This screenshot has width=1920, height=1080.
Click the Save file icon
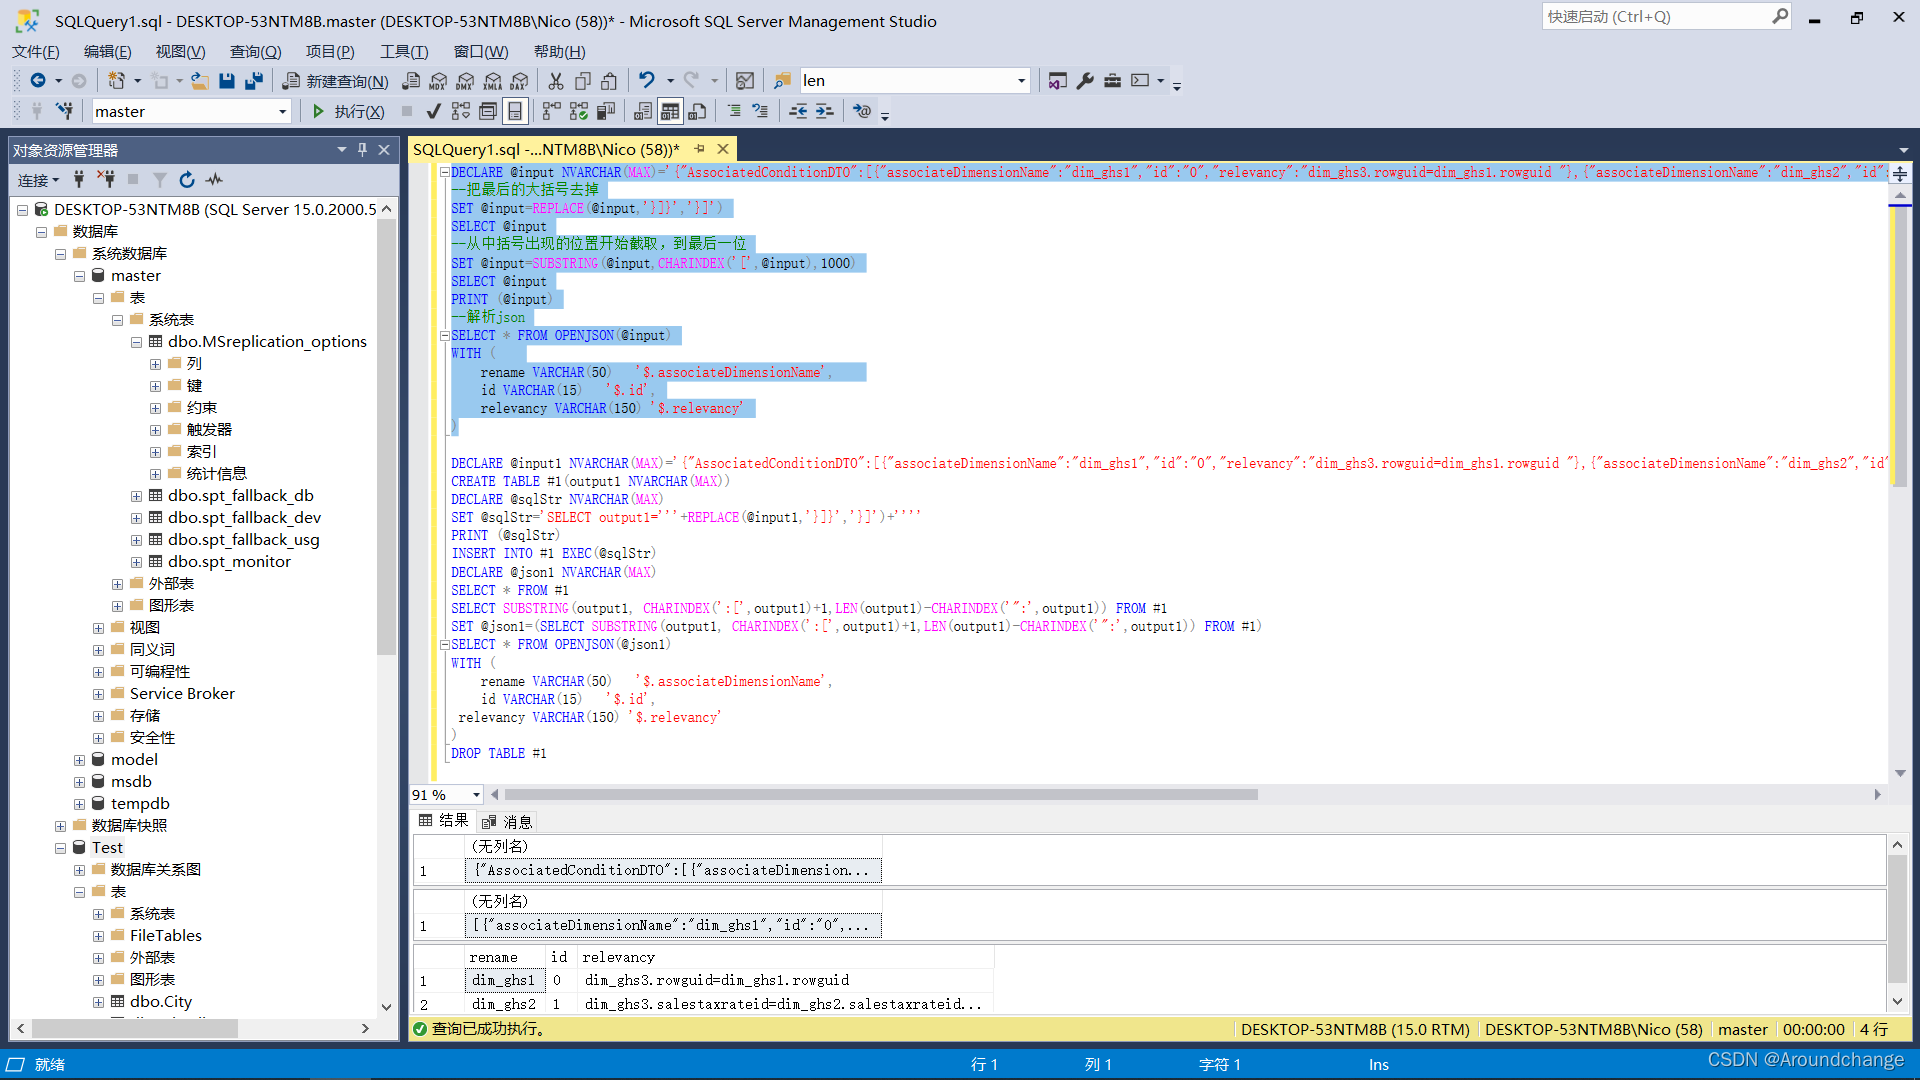pos(227,81)
